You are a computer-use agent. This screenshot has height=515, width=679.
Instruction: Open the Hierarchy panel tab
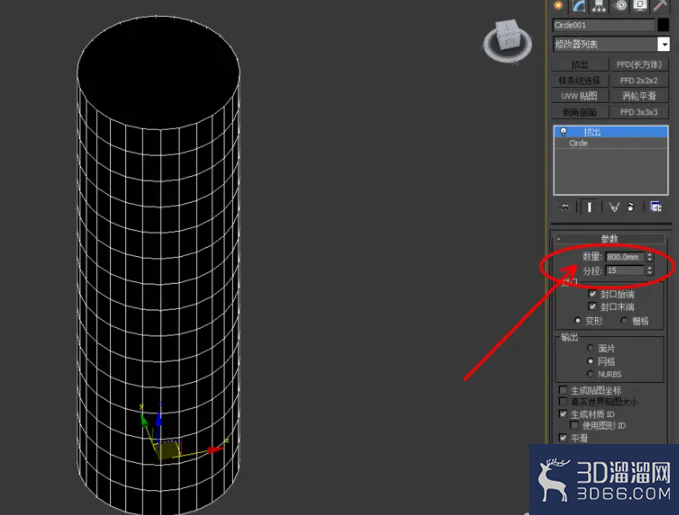[x=599, y=5]
